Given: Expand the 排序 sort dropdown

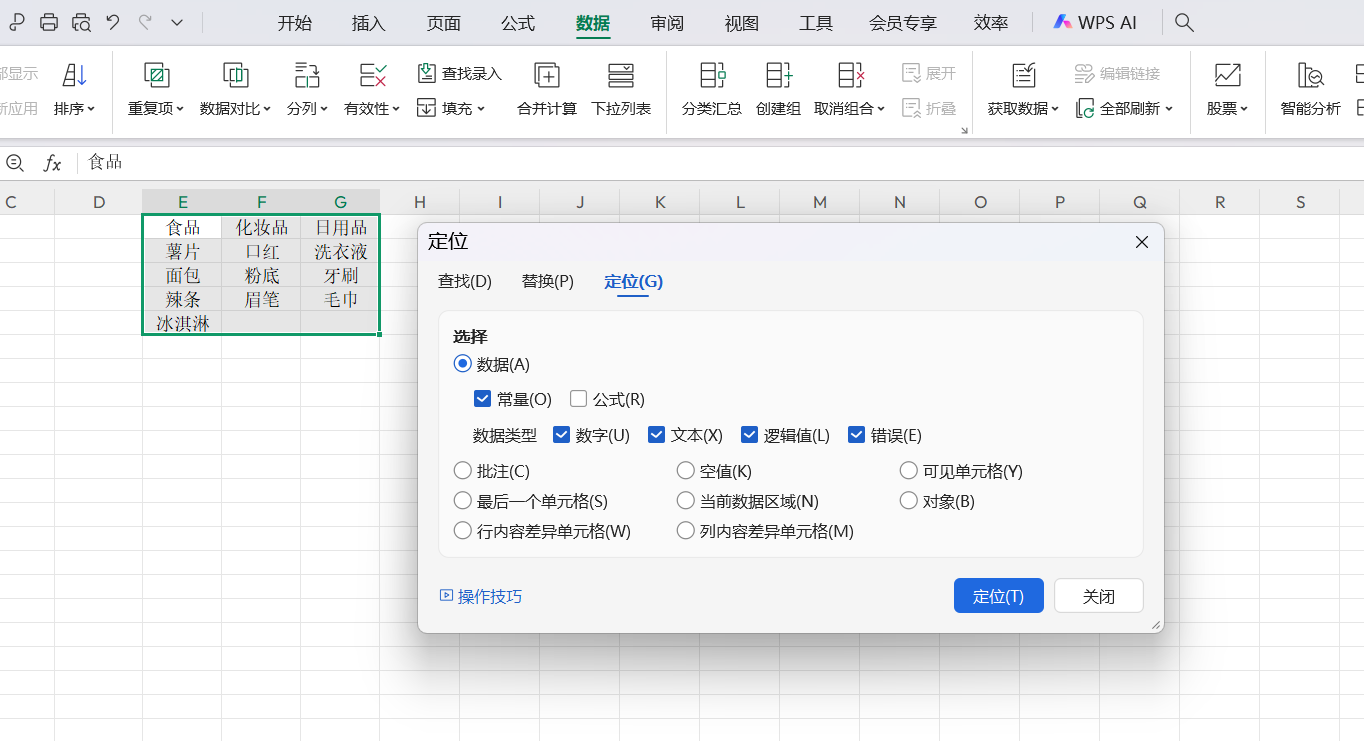Looking at the screenshot, I should coord(75,108).
